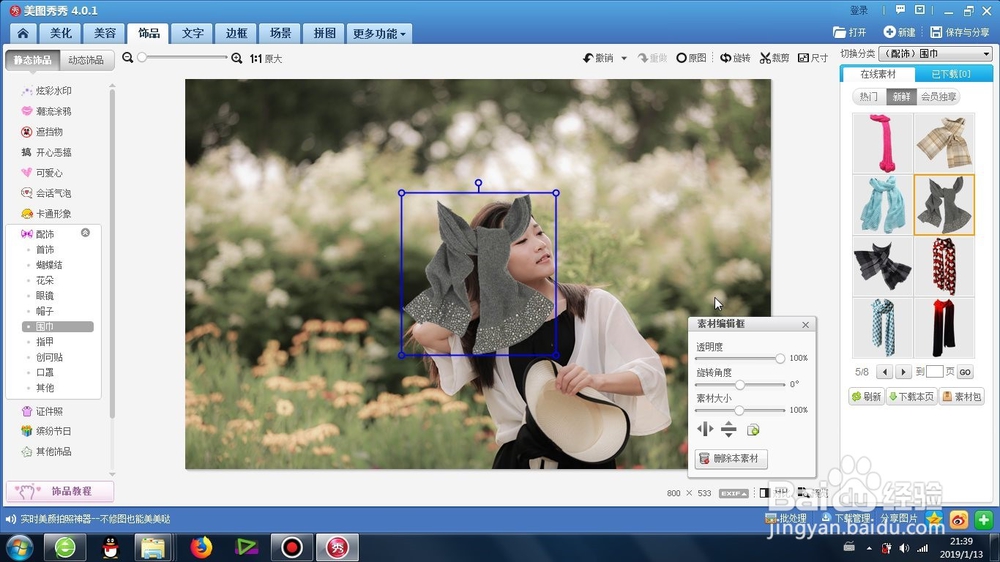Close the 素材编辑框 panel
Screen dimensions: 1000x562
[x=805, y=325]
